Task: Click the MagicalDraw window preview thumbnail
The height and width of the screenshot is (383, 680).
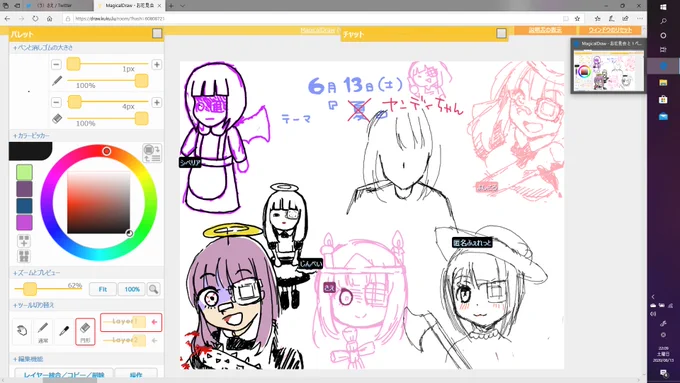Action: tap(608, 70)
